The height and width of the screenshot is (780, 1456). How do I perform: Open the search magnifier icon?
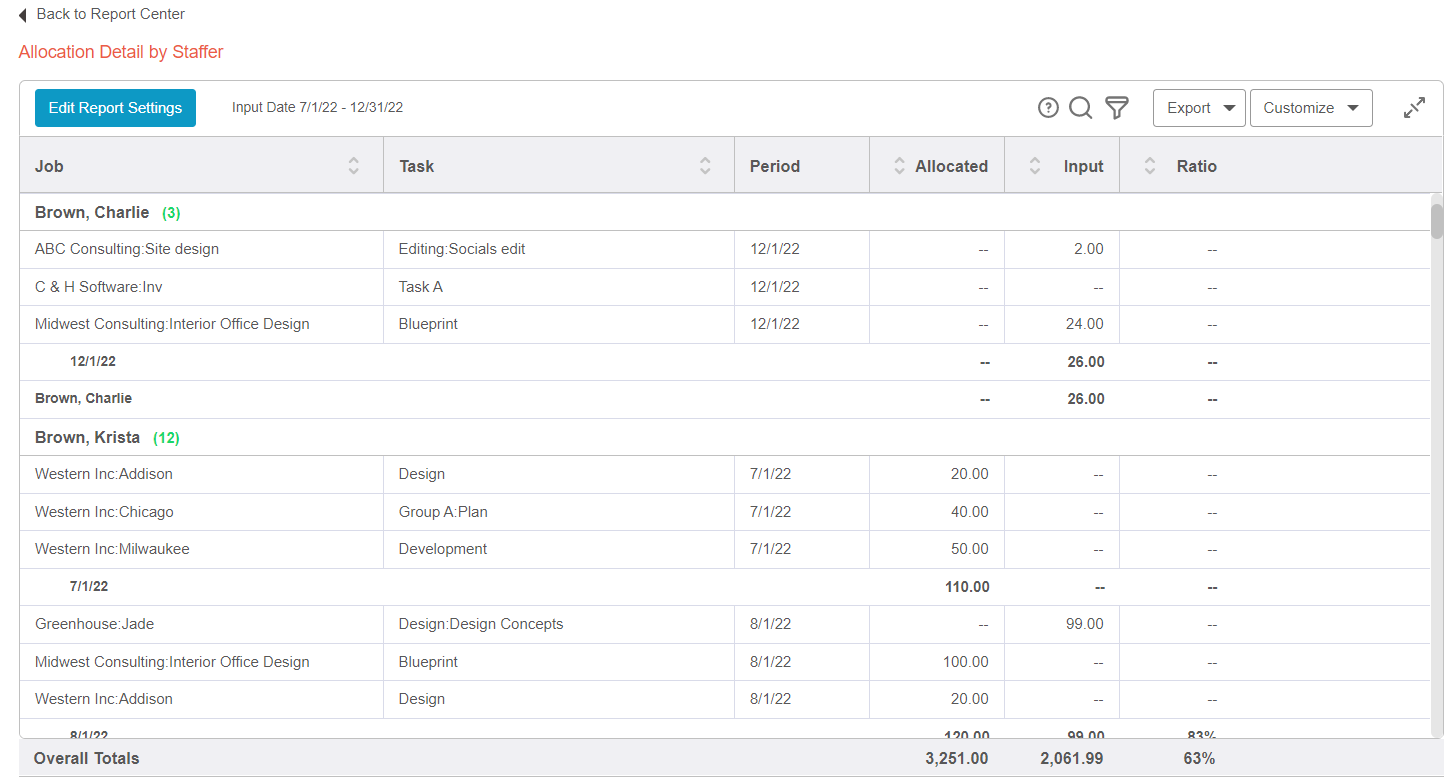point(1080,108)
